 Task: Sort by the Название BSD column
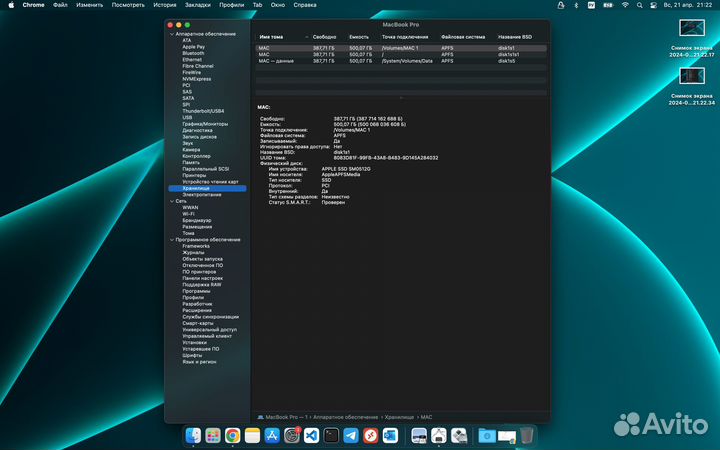point(515,37)
